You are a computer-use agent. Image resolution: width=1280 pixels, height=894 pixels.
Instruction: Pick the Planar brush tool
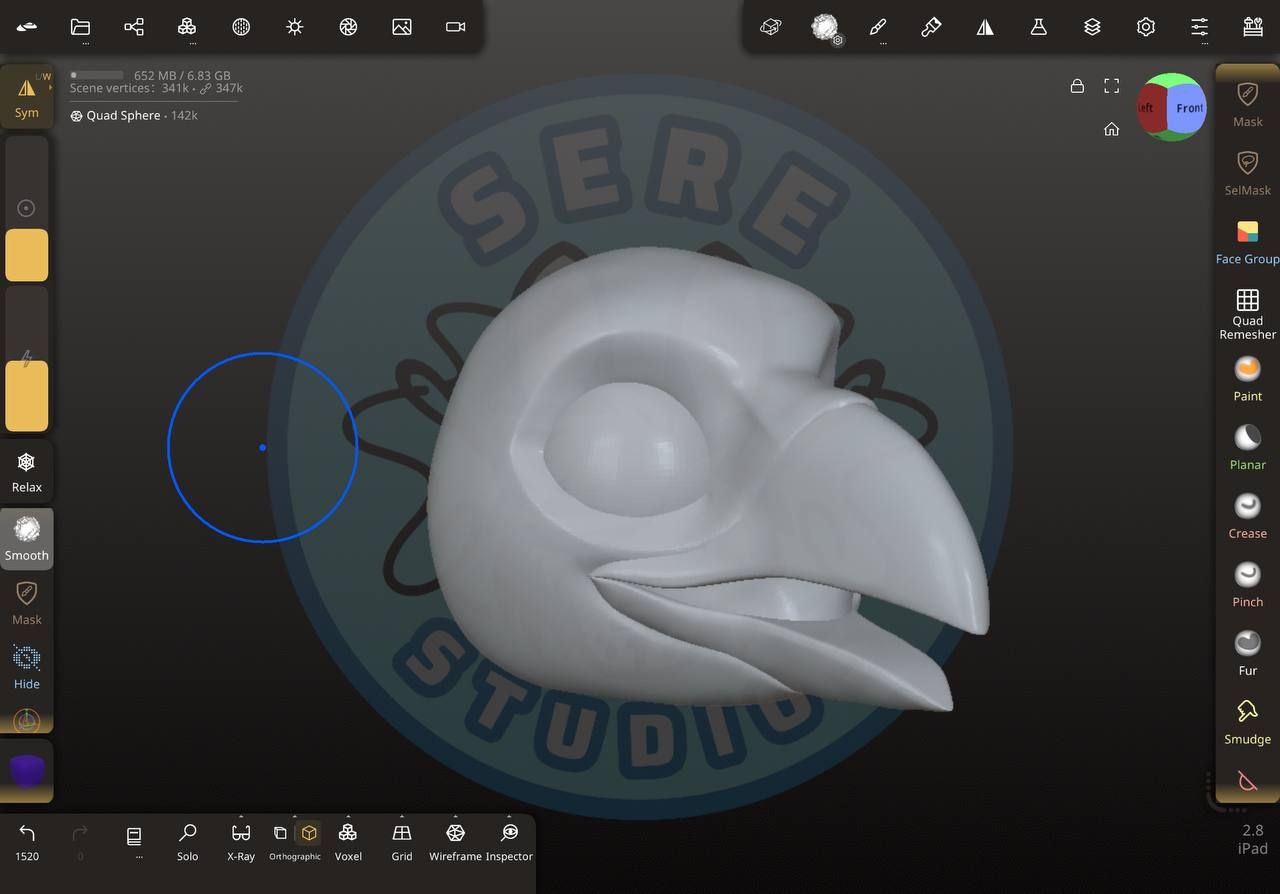[x=1247, y=446]
